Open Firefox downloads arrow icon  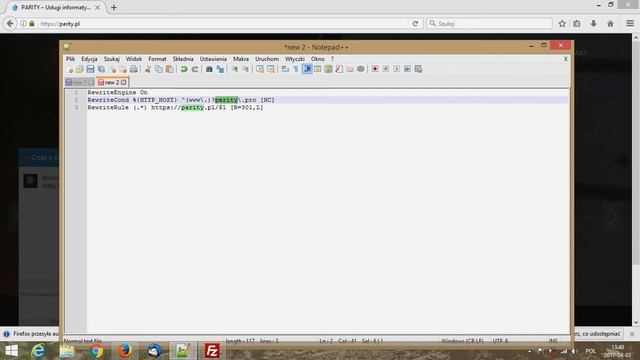coord(593,24)
